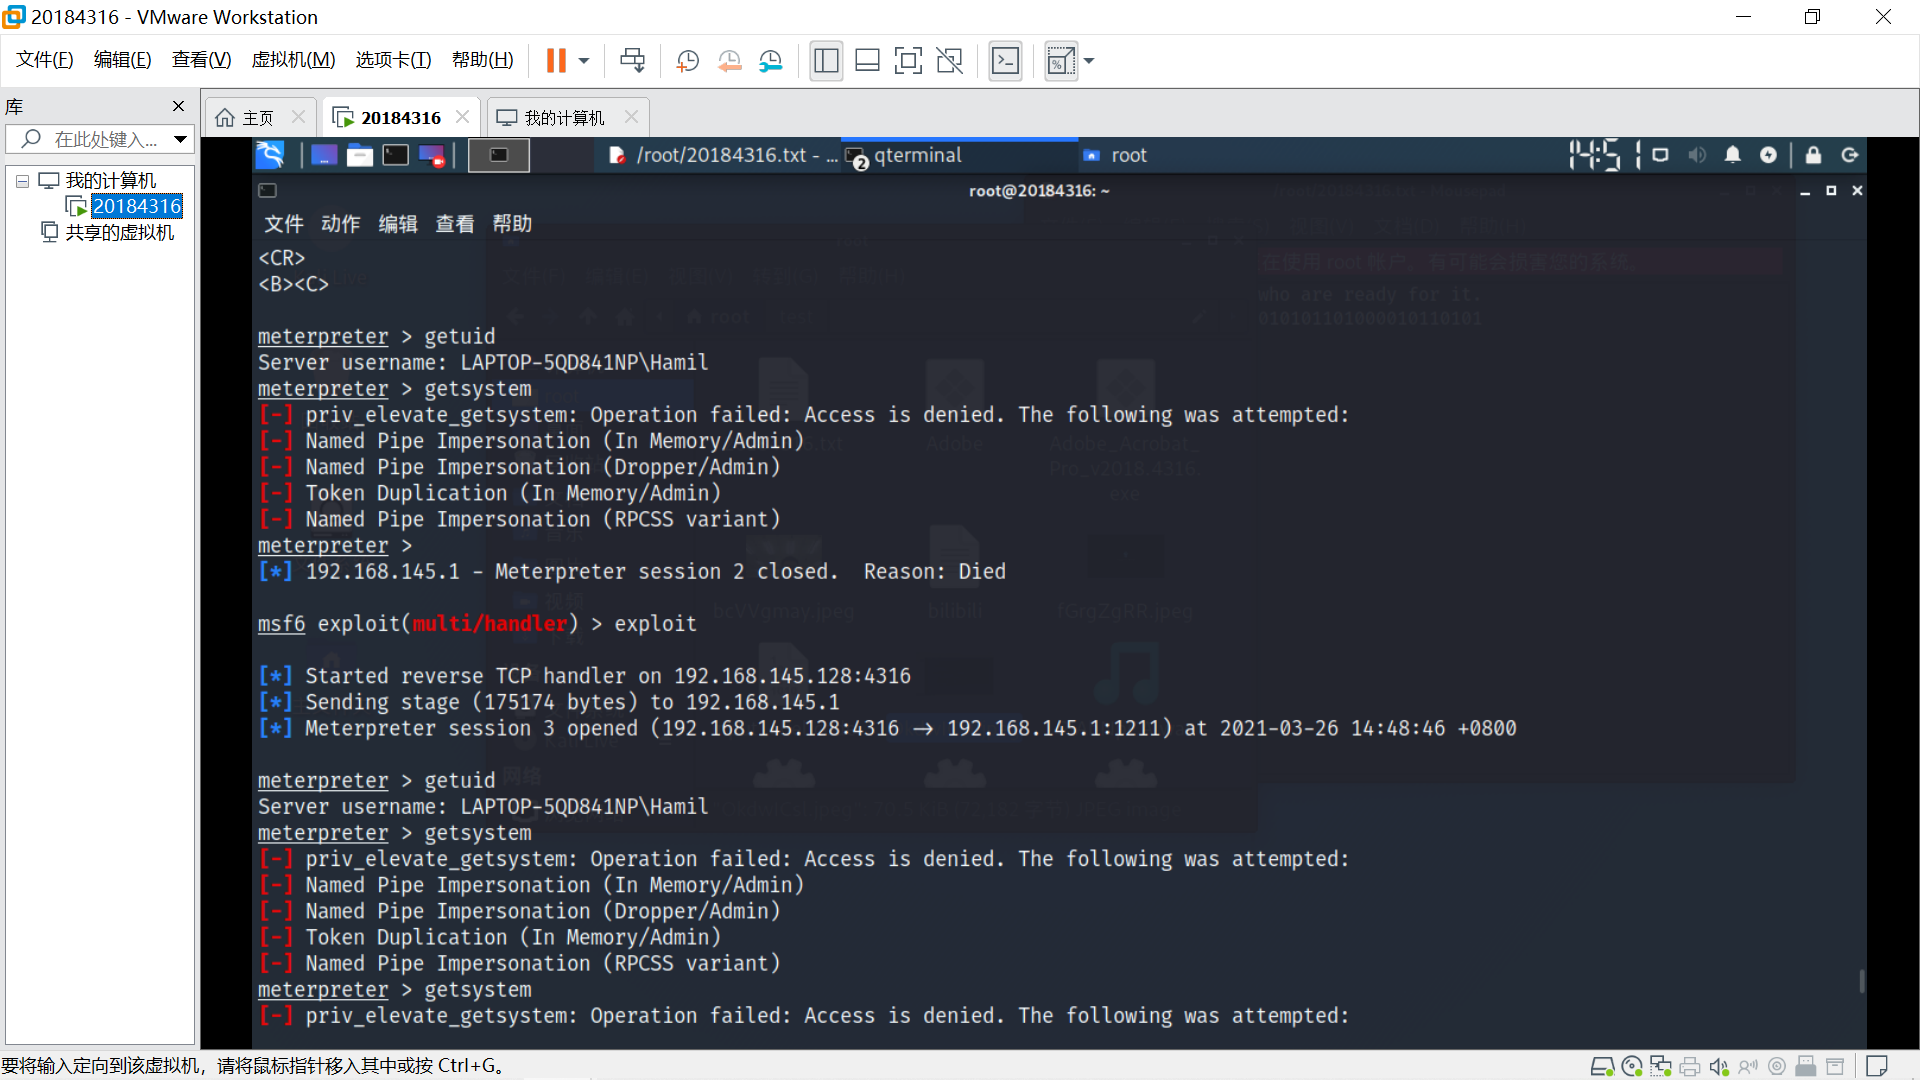Click the Kali lock screen icon
1920x1080 pixels.
click(1812, 155)
